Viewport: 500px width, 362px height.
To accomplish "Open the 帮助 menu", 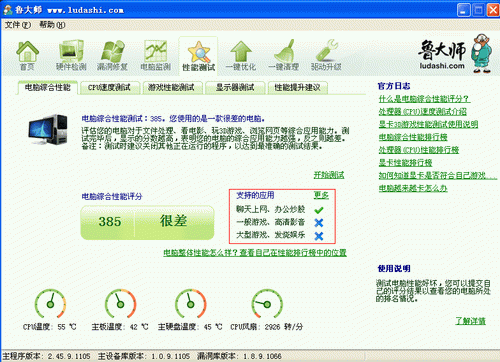I will pyautogui.click(x=52, y=25).
